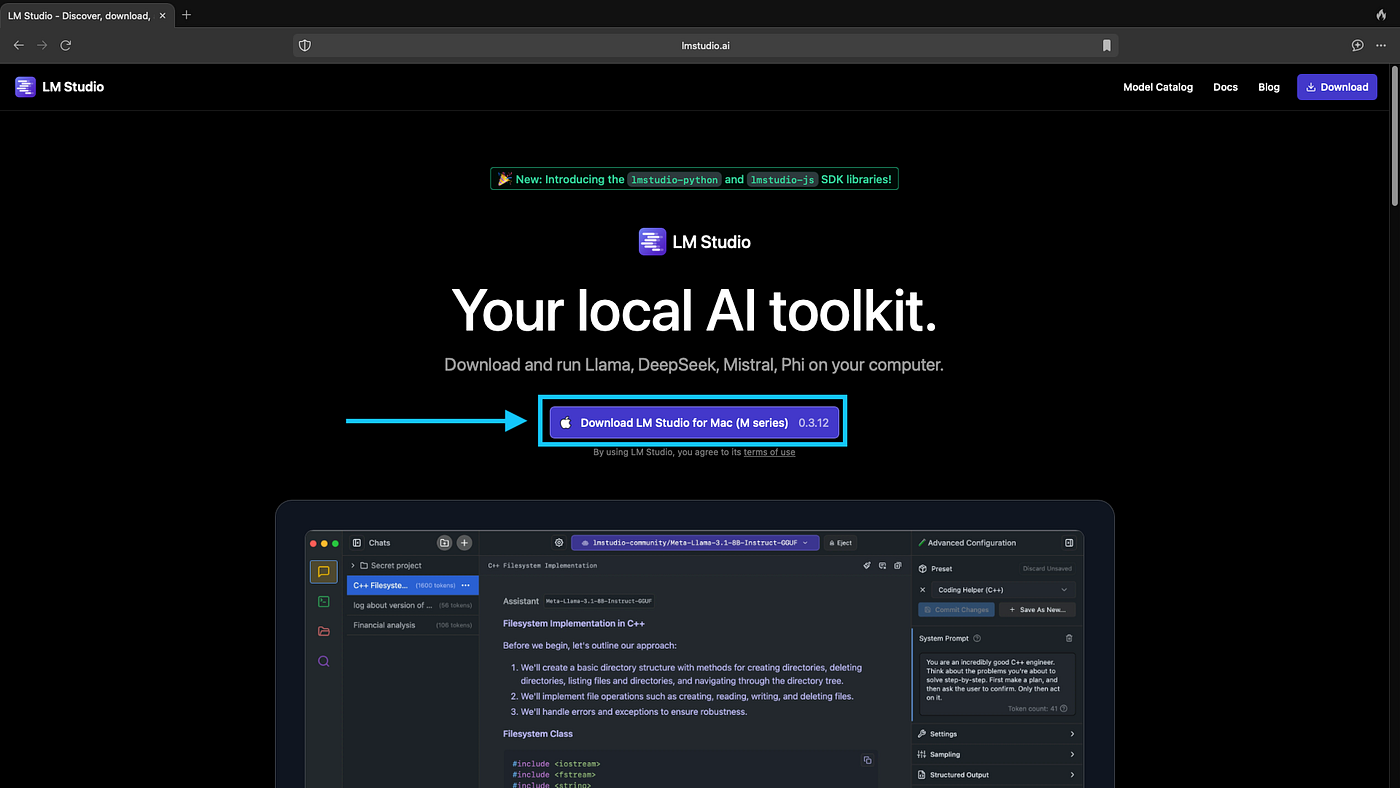Expand the Structured Output section

(x=996, y=775)
